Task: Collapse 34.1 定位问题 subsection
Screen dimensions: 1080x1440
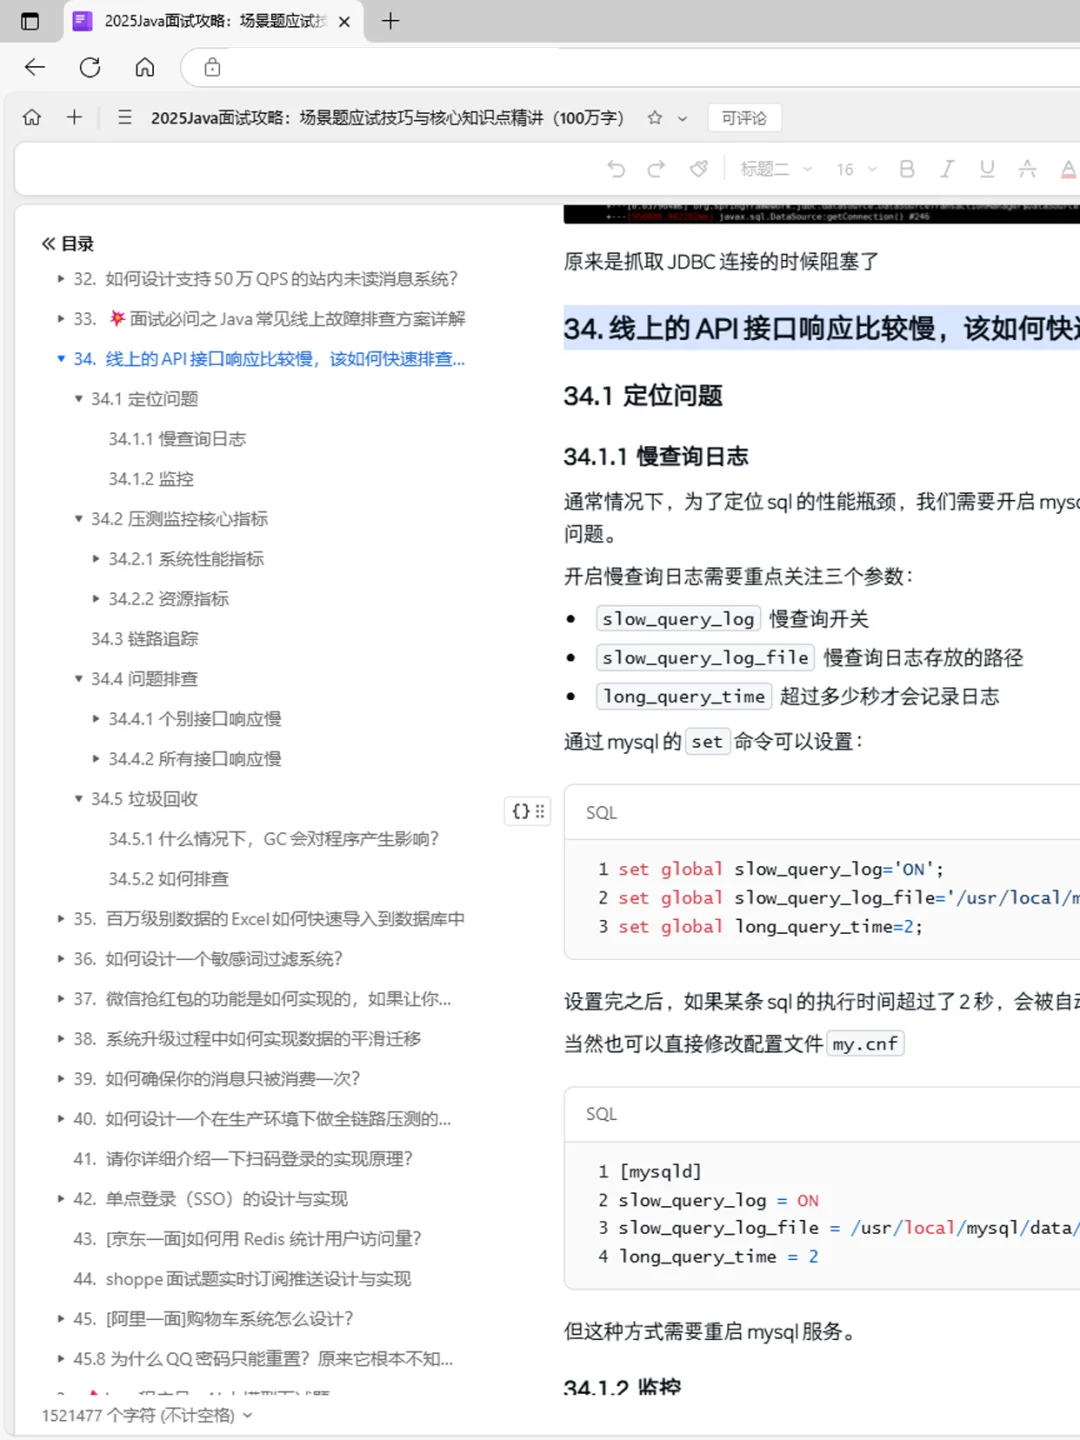Action: click(79, 399)
